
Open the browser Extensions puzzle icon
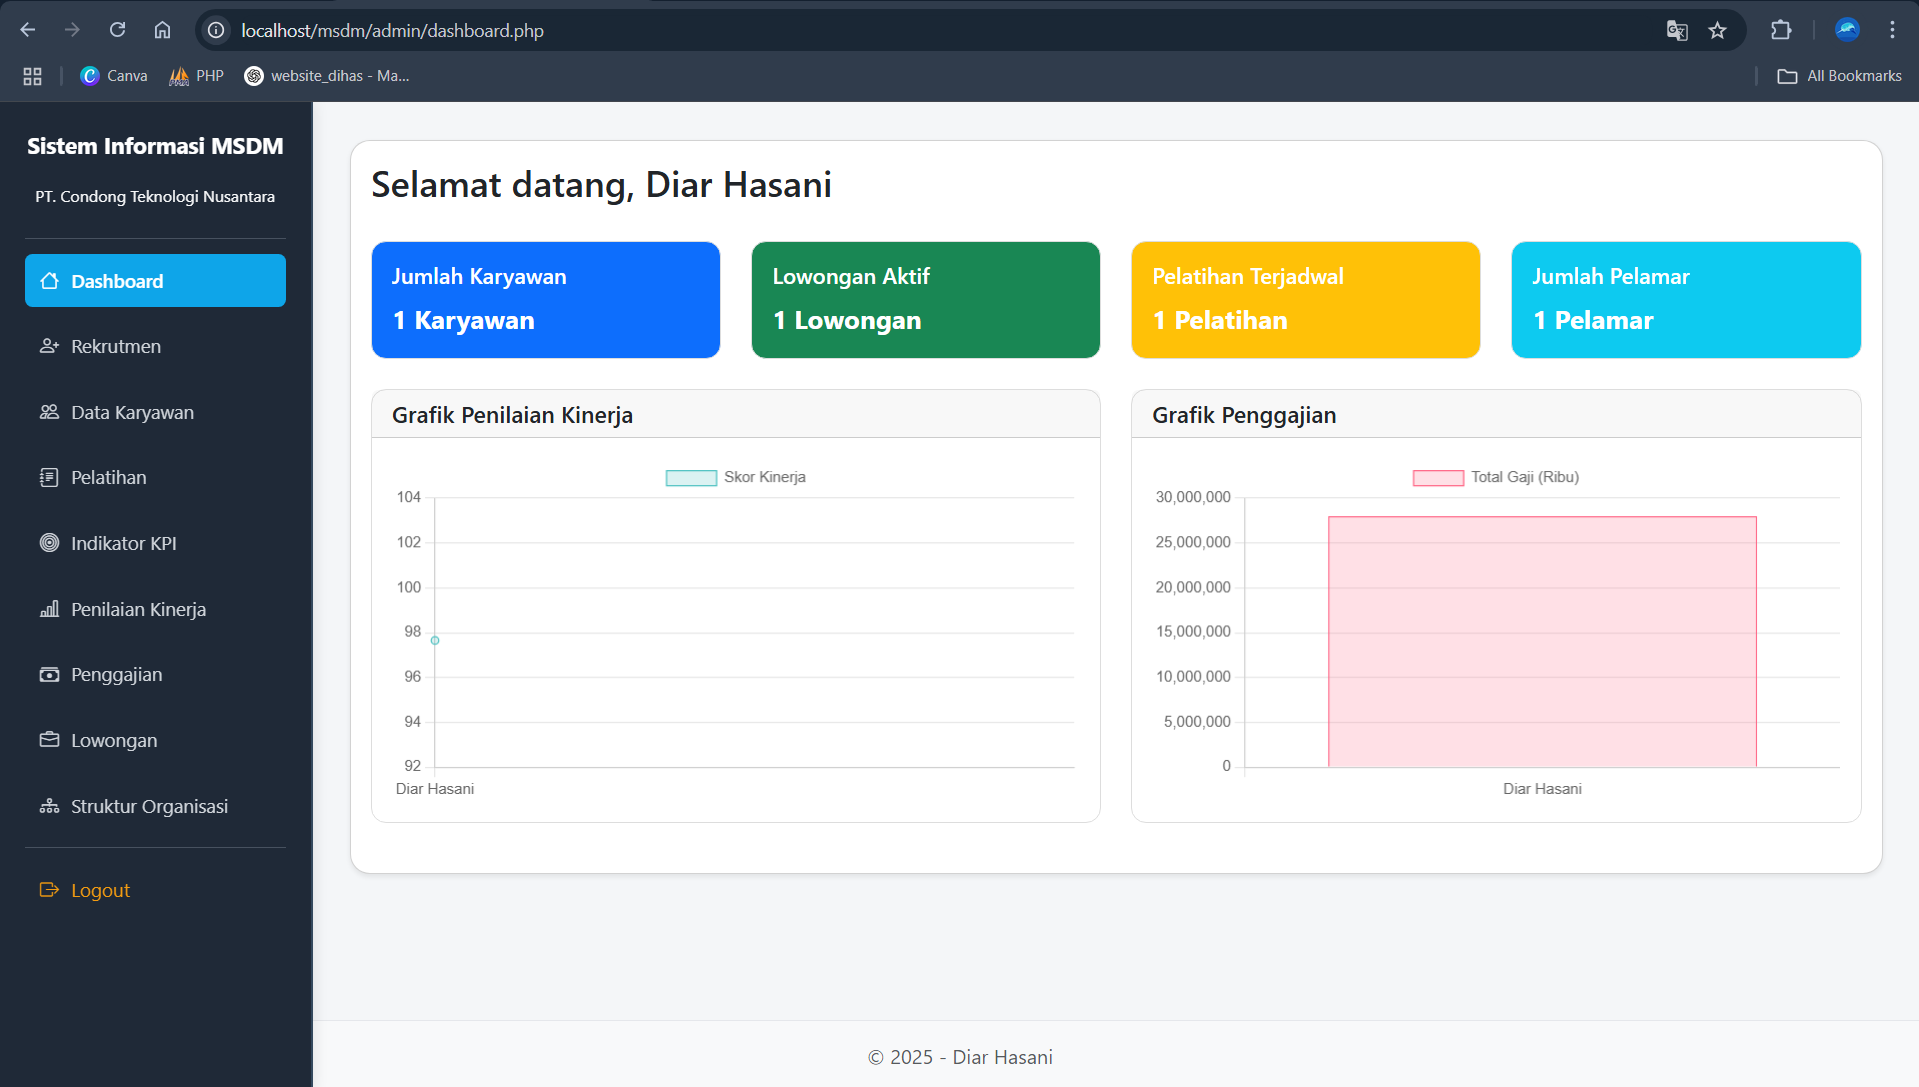(x=1780, y=30)
